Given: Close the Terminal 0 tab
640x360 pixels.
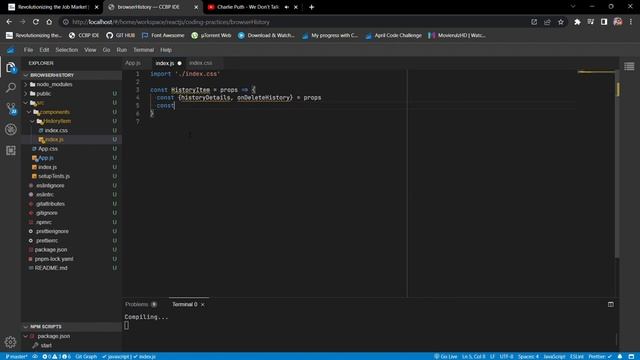Looking at the screenshot, I should [x=203, y=304].
